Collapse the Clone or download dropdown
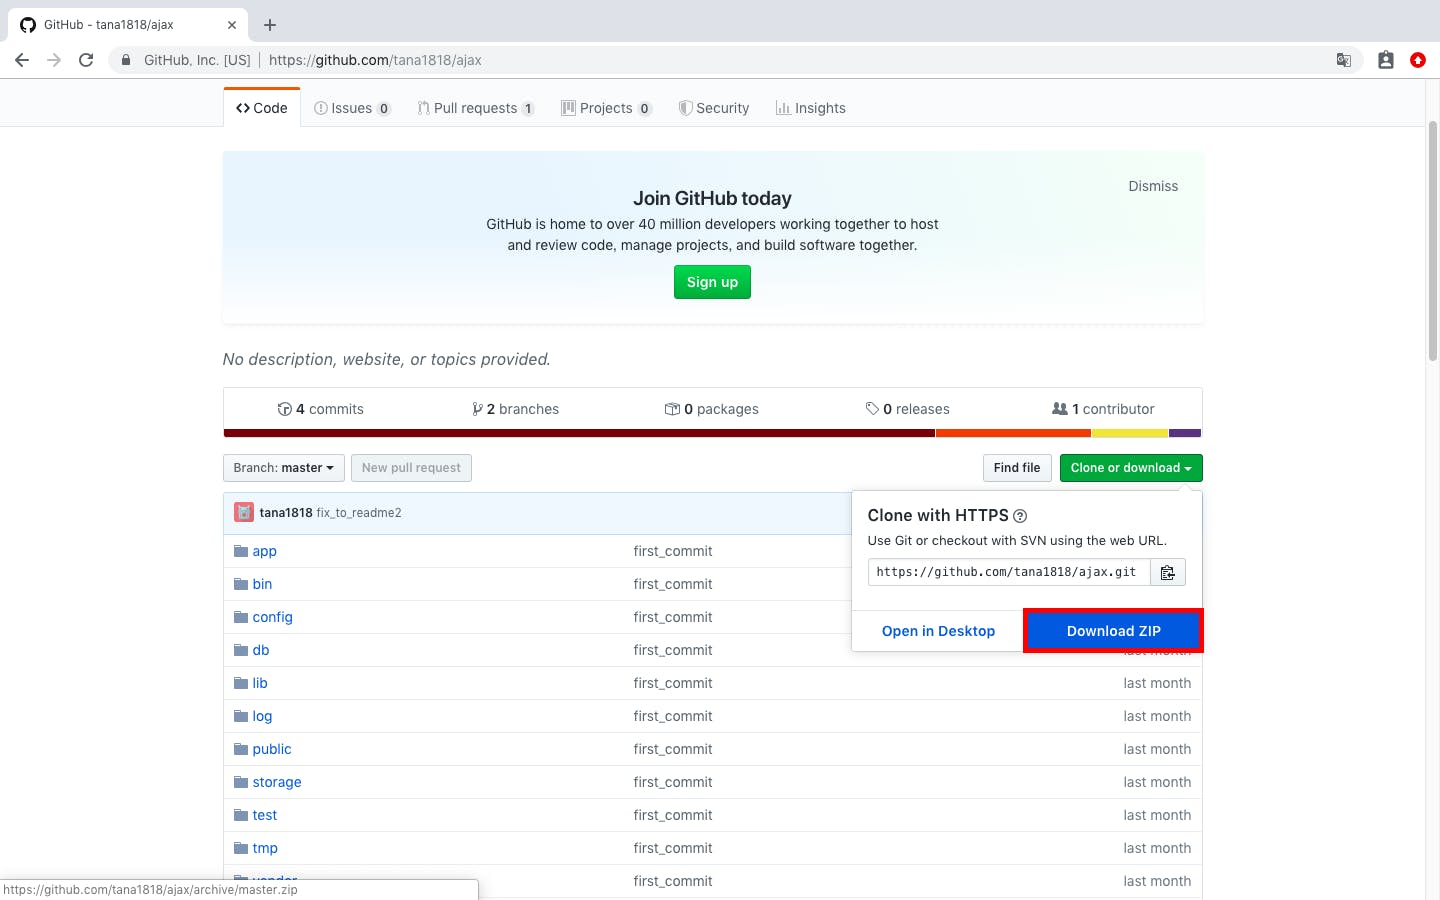 click(1131, 468)
